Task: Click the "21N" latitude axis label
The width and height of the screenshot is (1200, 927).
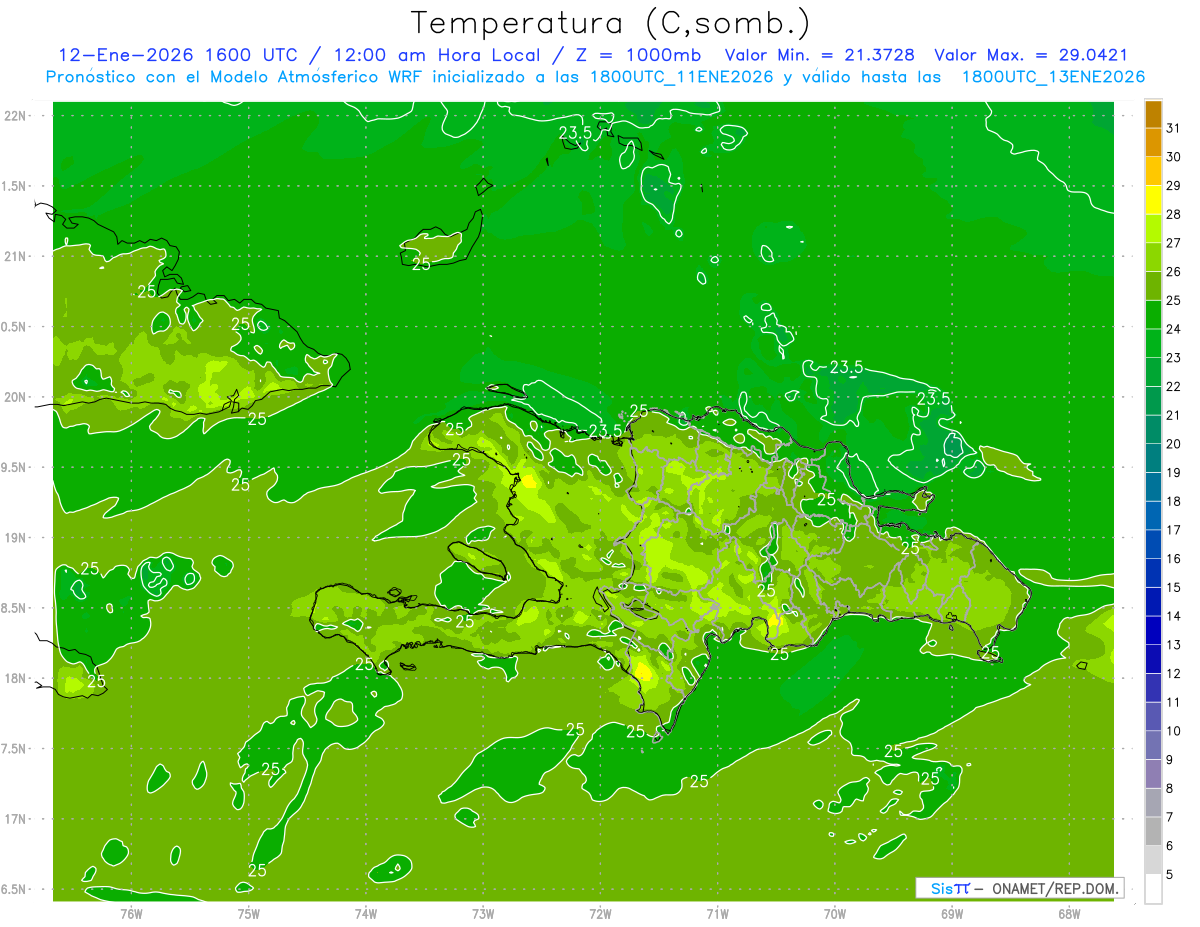Action: (16, 256)
